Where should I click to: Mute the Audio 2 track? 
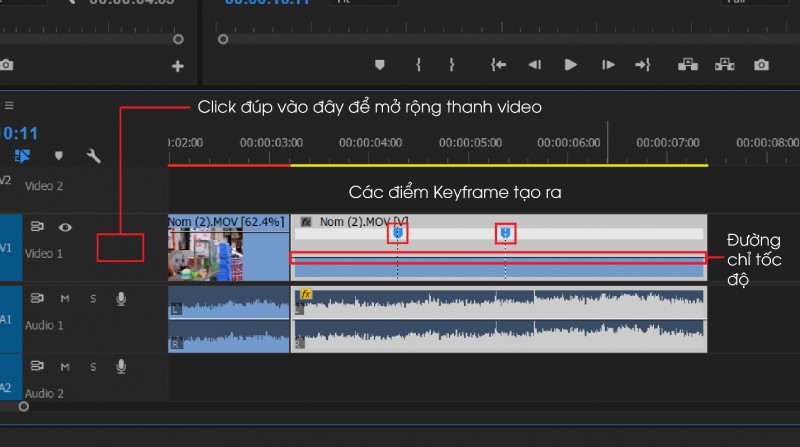pyautogui.click(x=65, y=366)
